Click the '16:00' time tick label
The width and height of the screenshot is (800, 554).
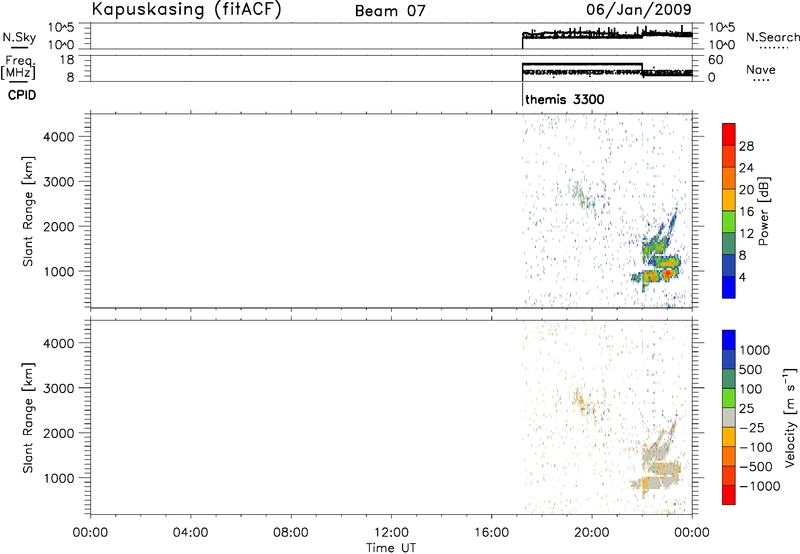pyautogui.click(x=491, y=533)
